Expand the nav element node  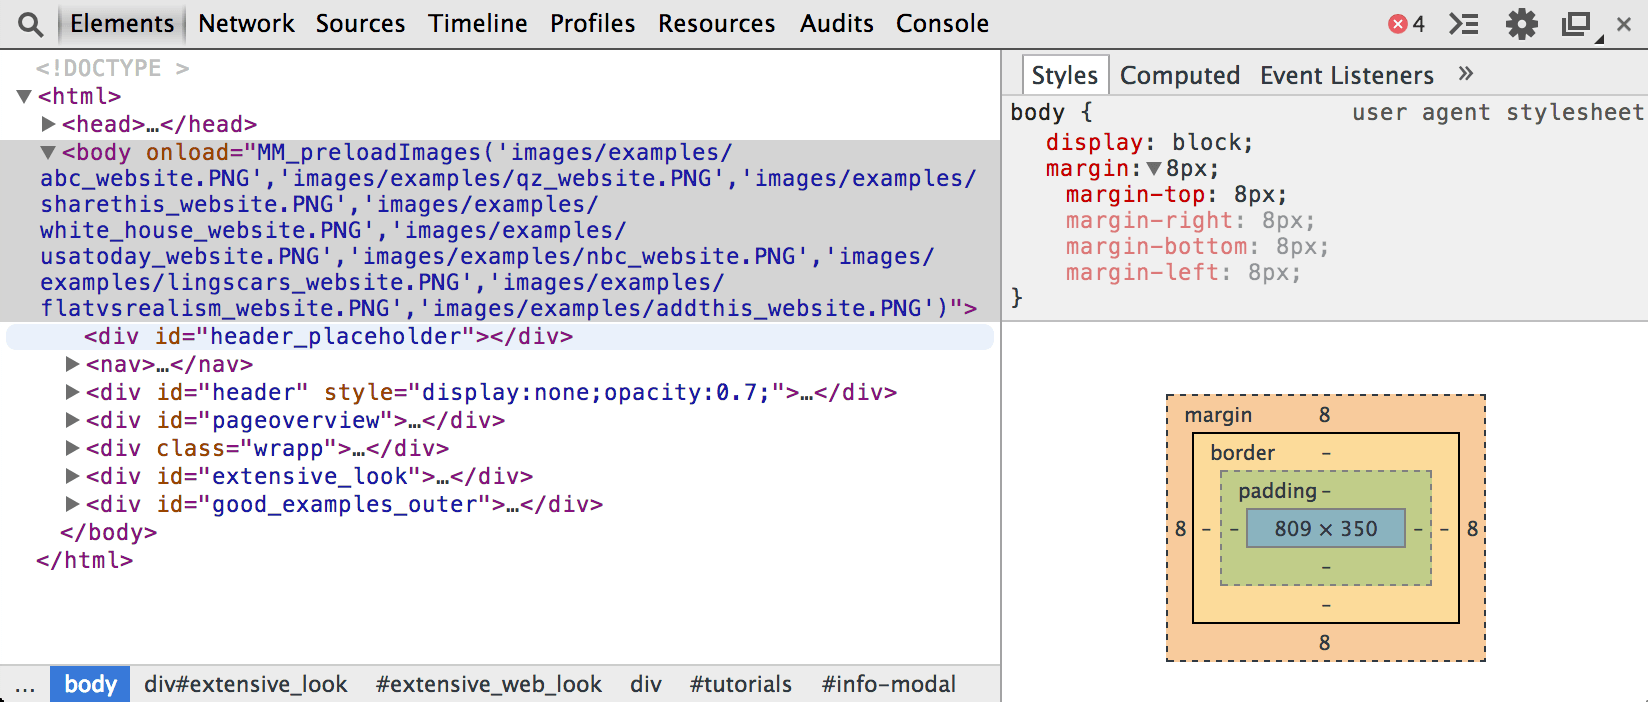pyautogui.click(x=72, y=364)
